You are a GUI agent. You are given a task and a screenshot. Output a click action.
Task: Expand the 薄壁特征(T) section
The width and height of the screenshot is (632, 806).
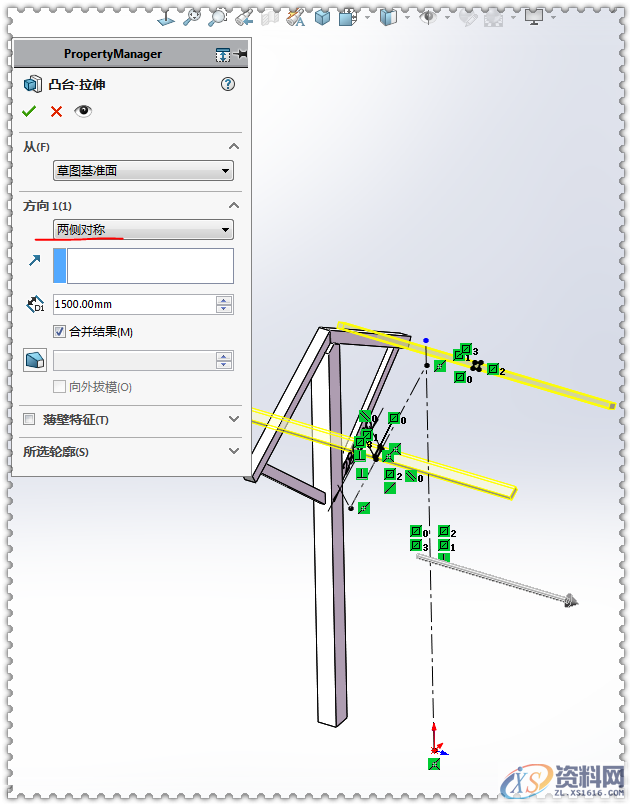(x=234, y=419)
